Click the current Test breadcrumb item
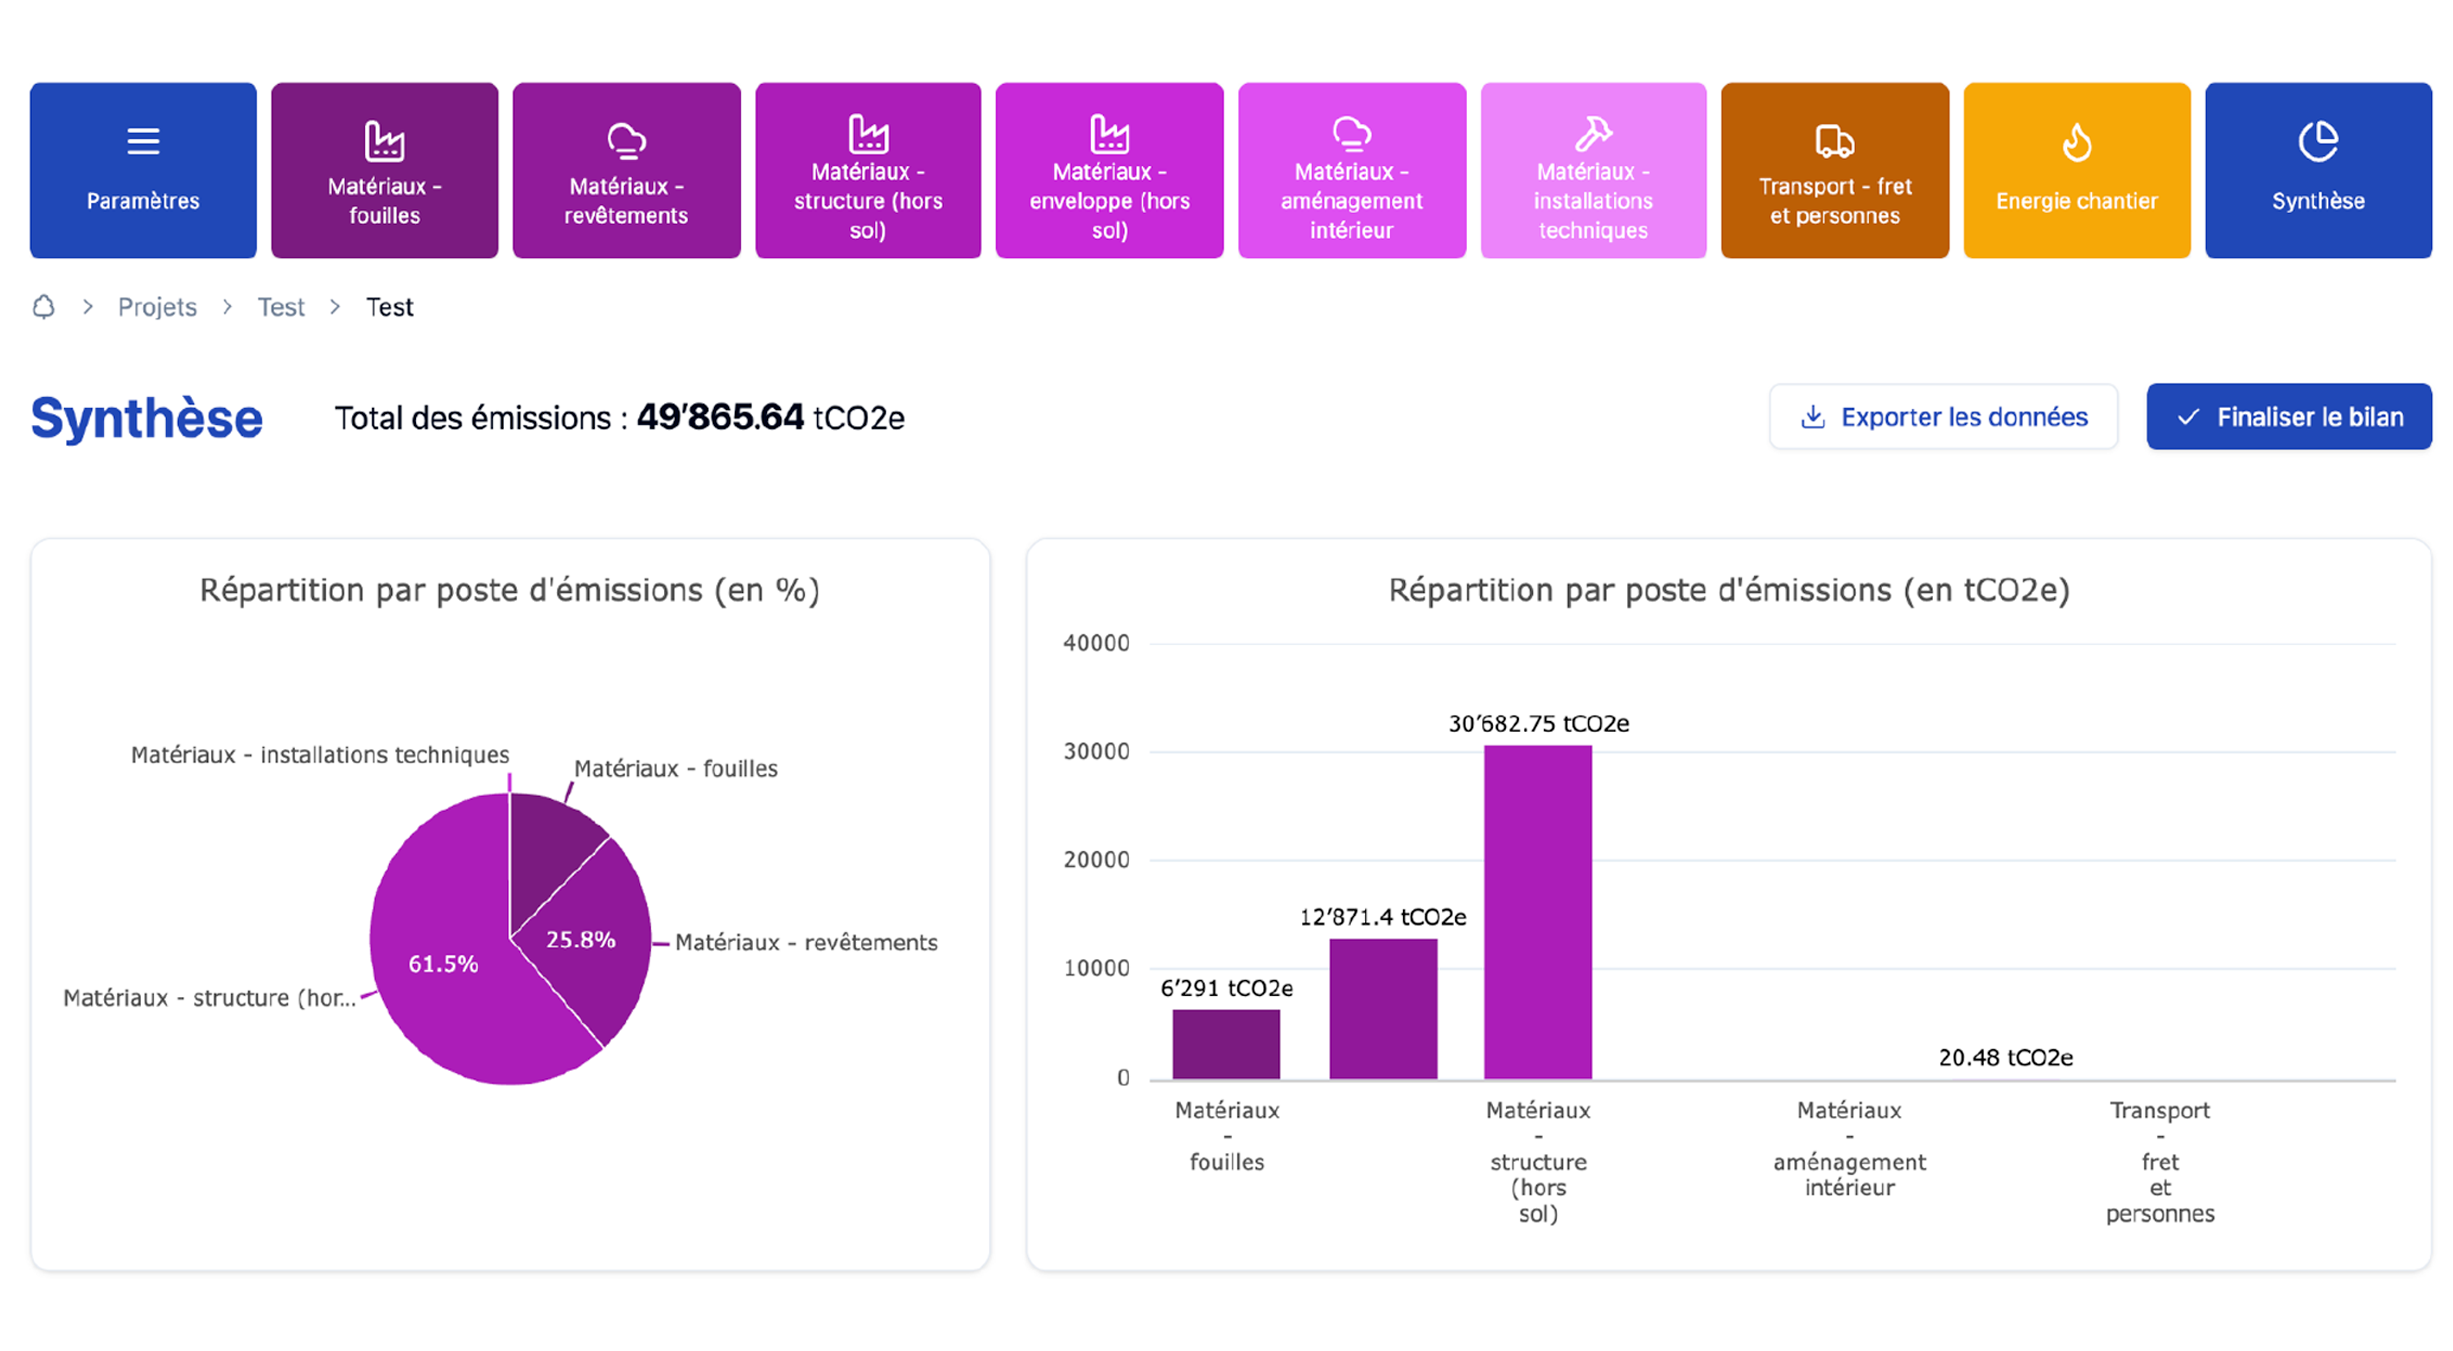 pos(389,307)
